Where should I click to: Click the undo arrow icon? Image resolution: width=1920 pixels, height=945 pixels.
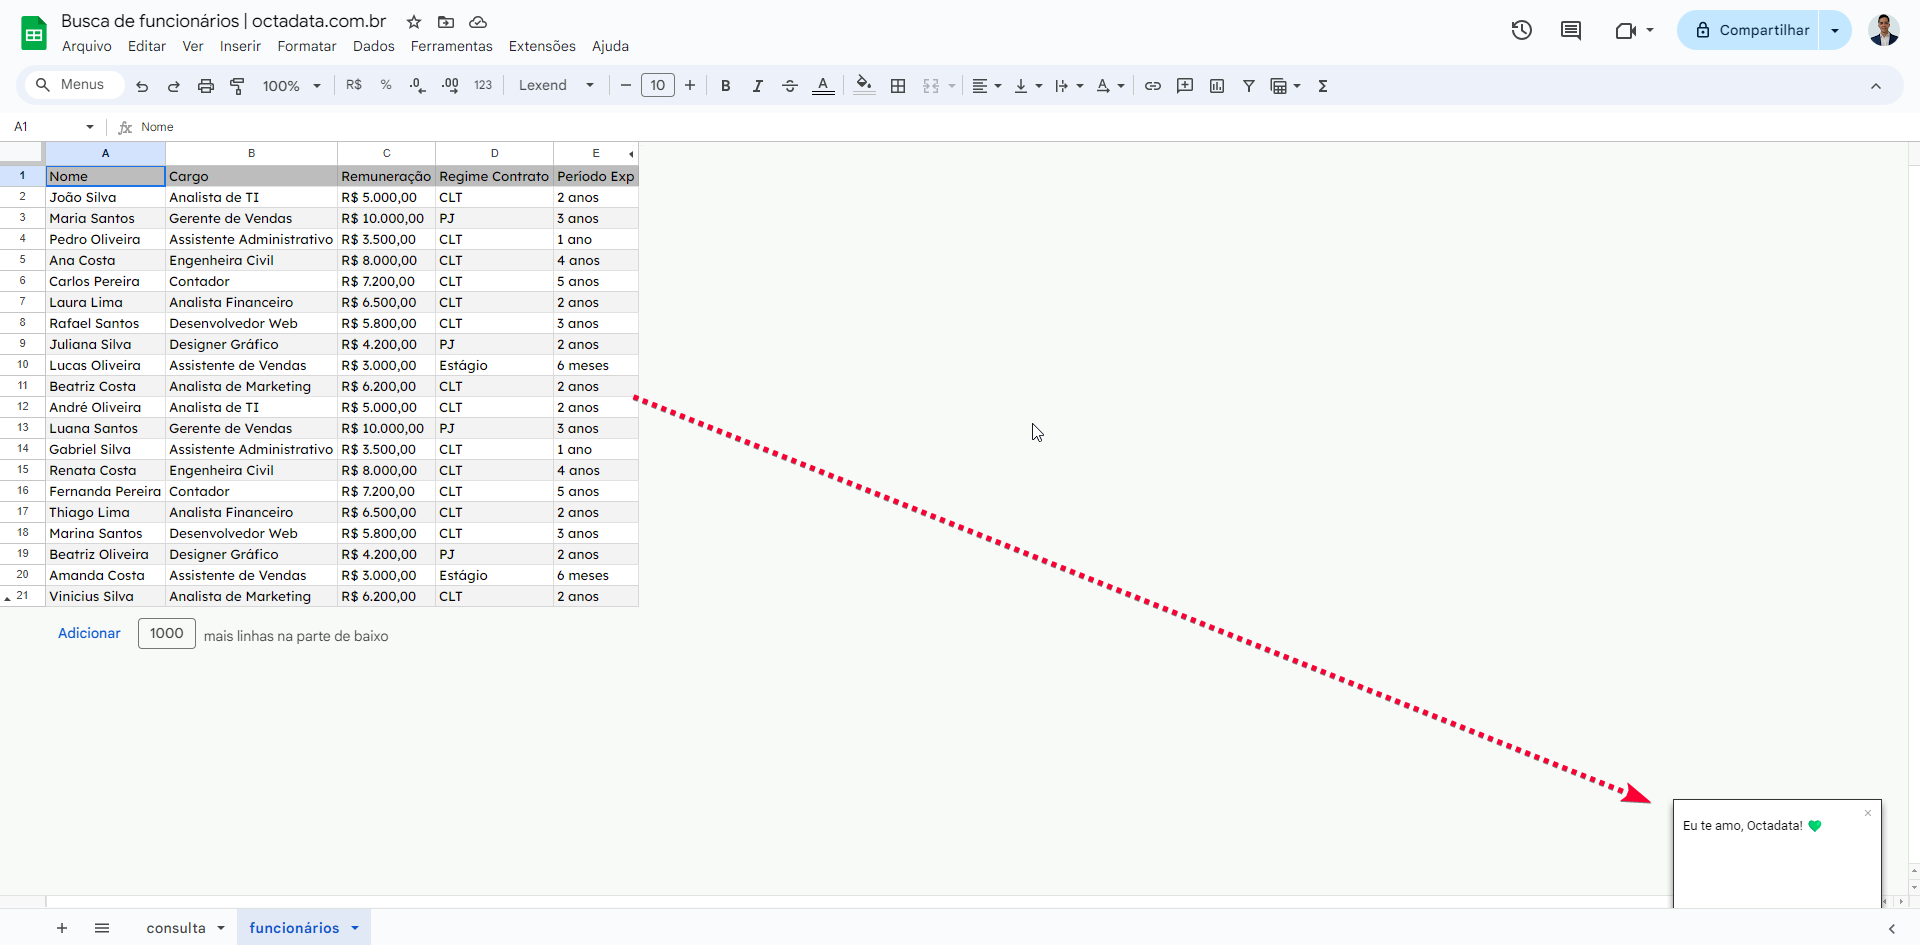[x=142, y=86]
